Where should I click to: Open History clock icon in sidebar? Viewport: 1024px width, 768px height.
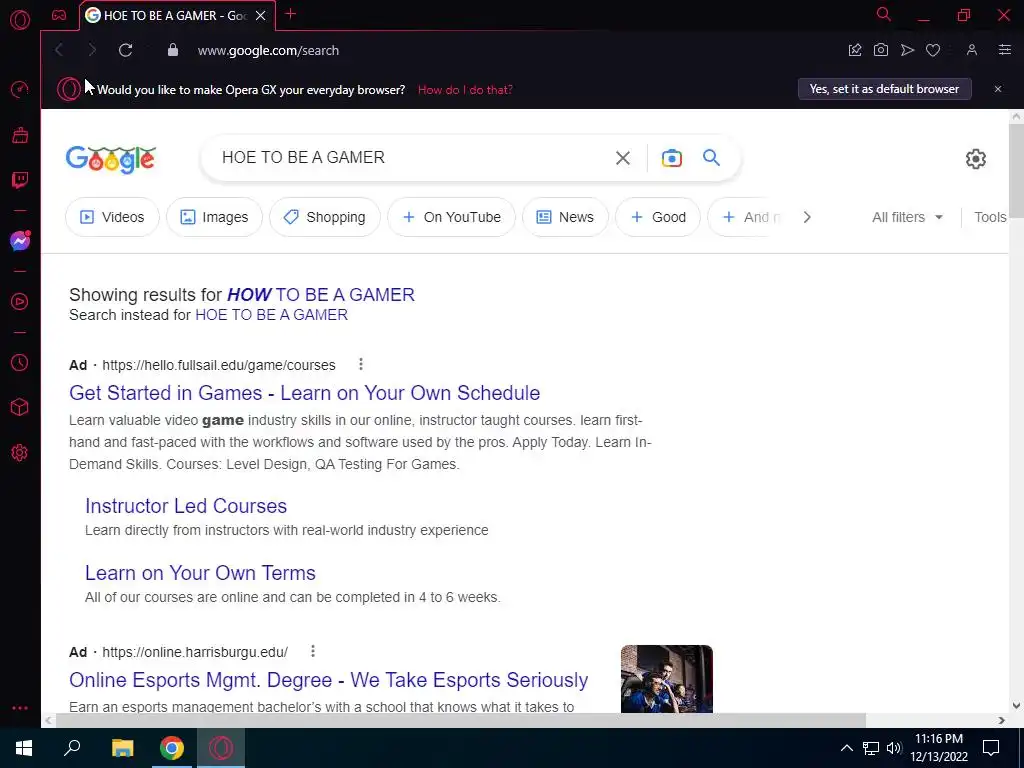click(20, 362)
